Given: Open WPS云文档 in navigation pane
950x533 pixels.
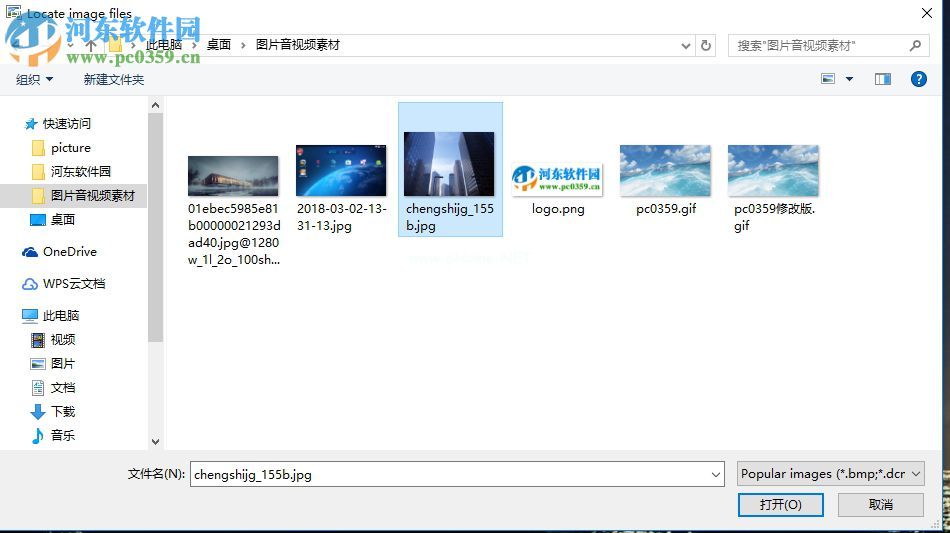Looking at the screenshot, I should (74, 283).
